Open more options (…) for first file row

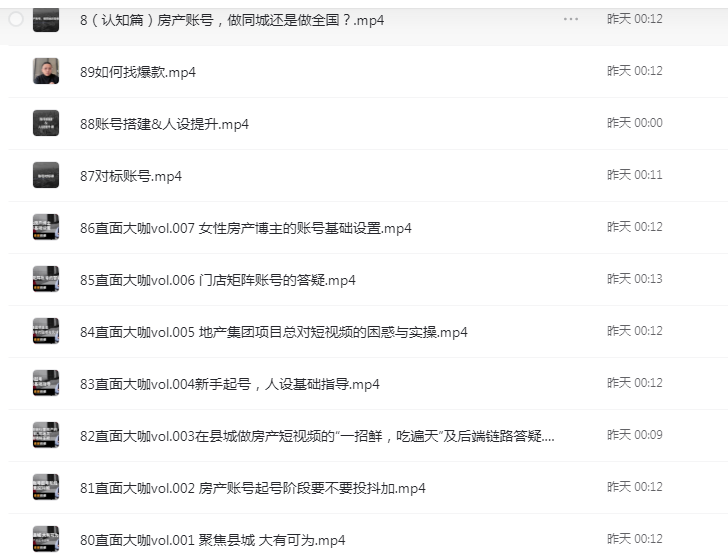click(571, 19)
